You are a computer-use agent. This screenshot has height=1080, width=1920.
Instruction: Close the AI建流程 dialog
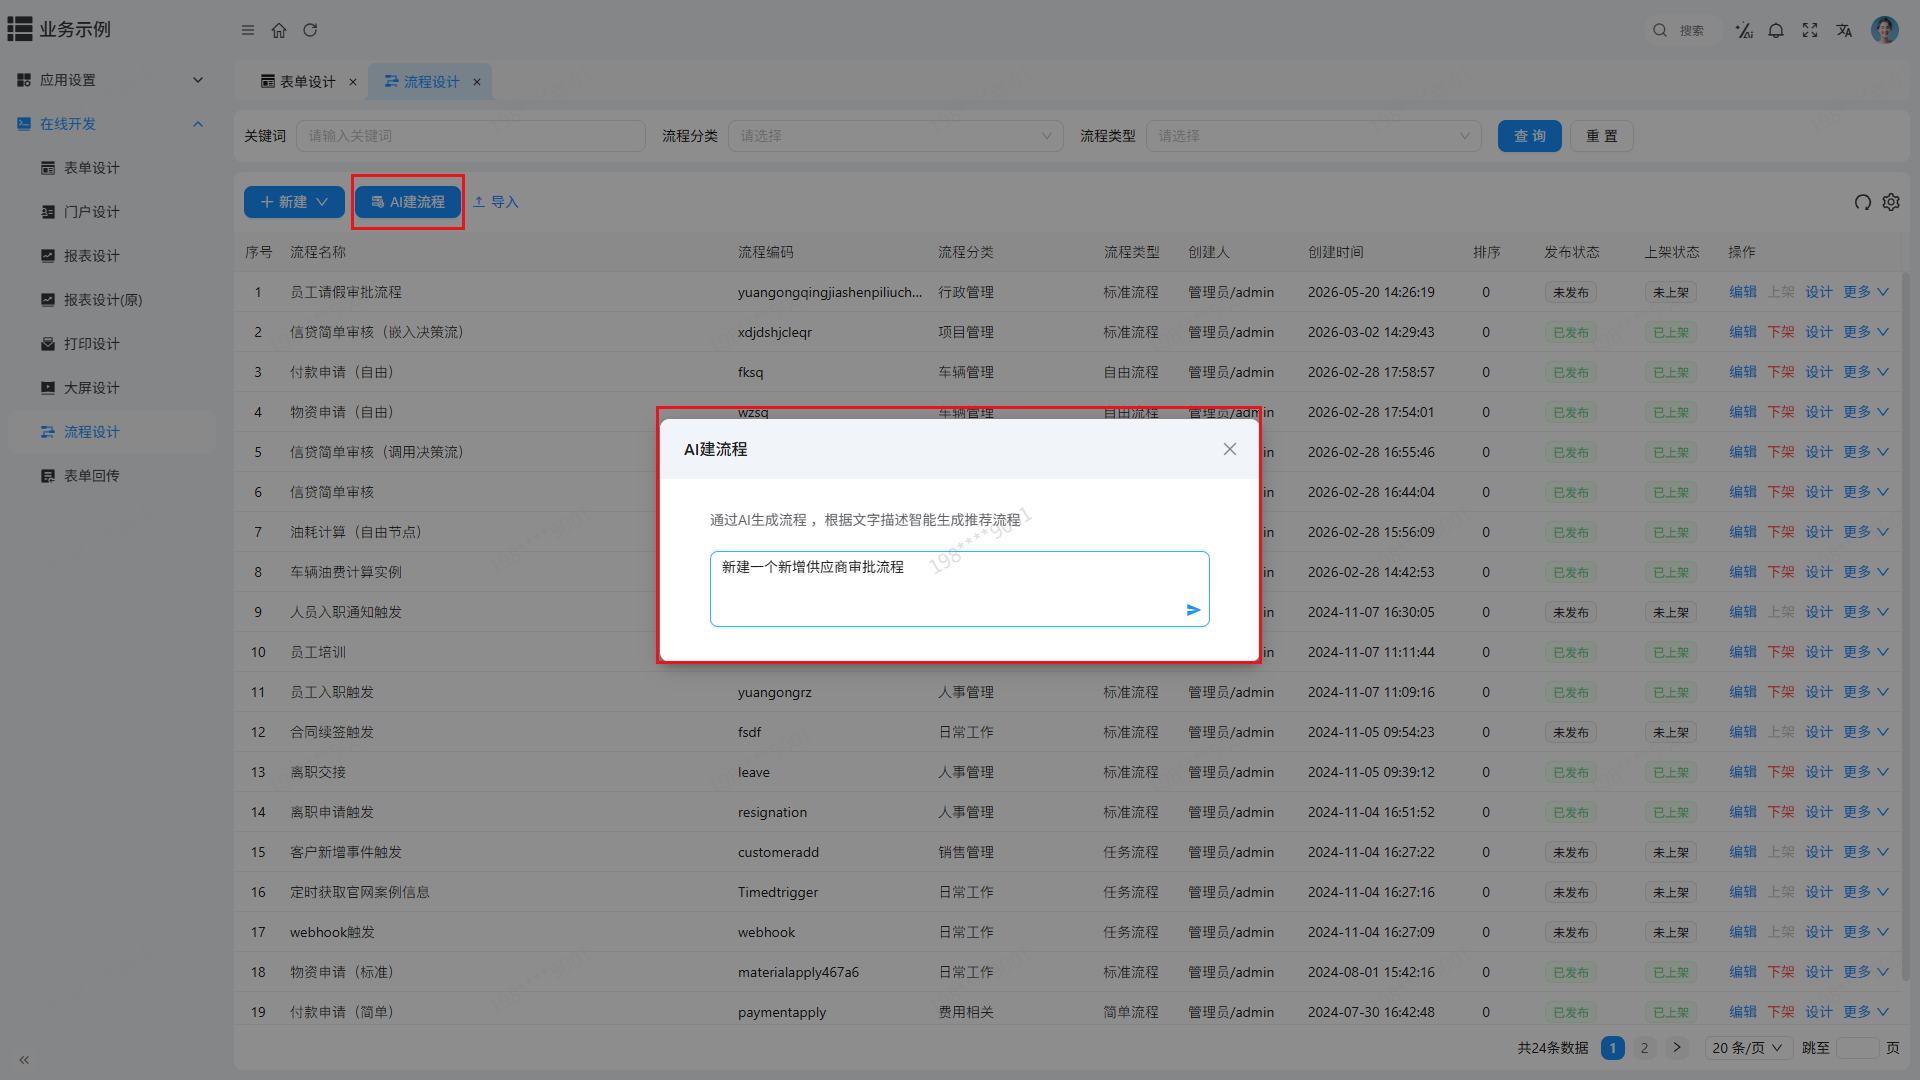pyautogui.click(x=1230, y=449)
